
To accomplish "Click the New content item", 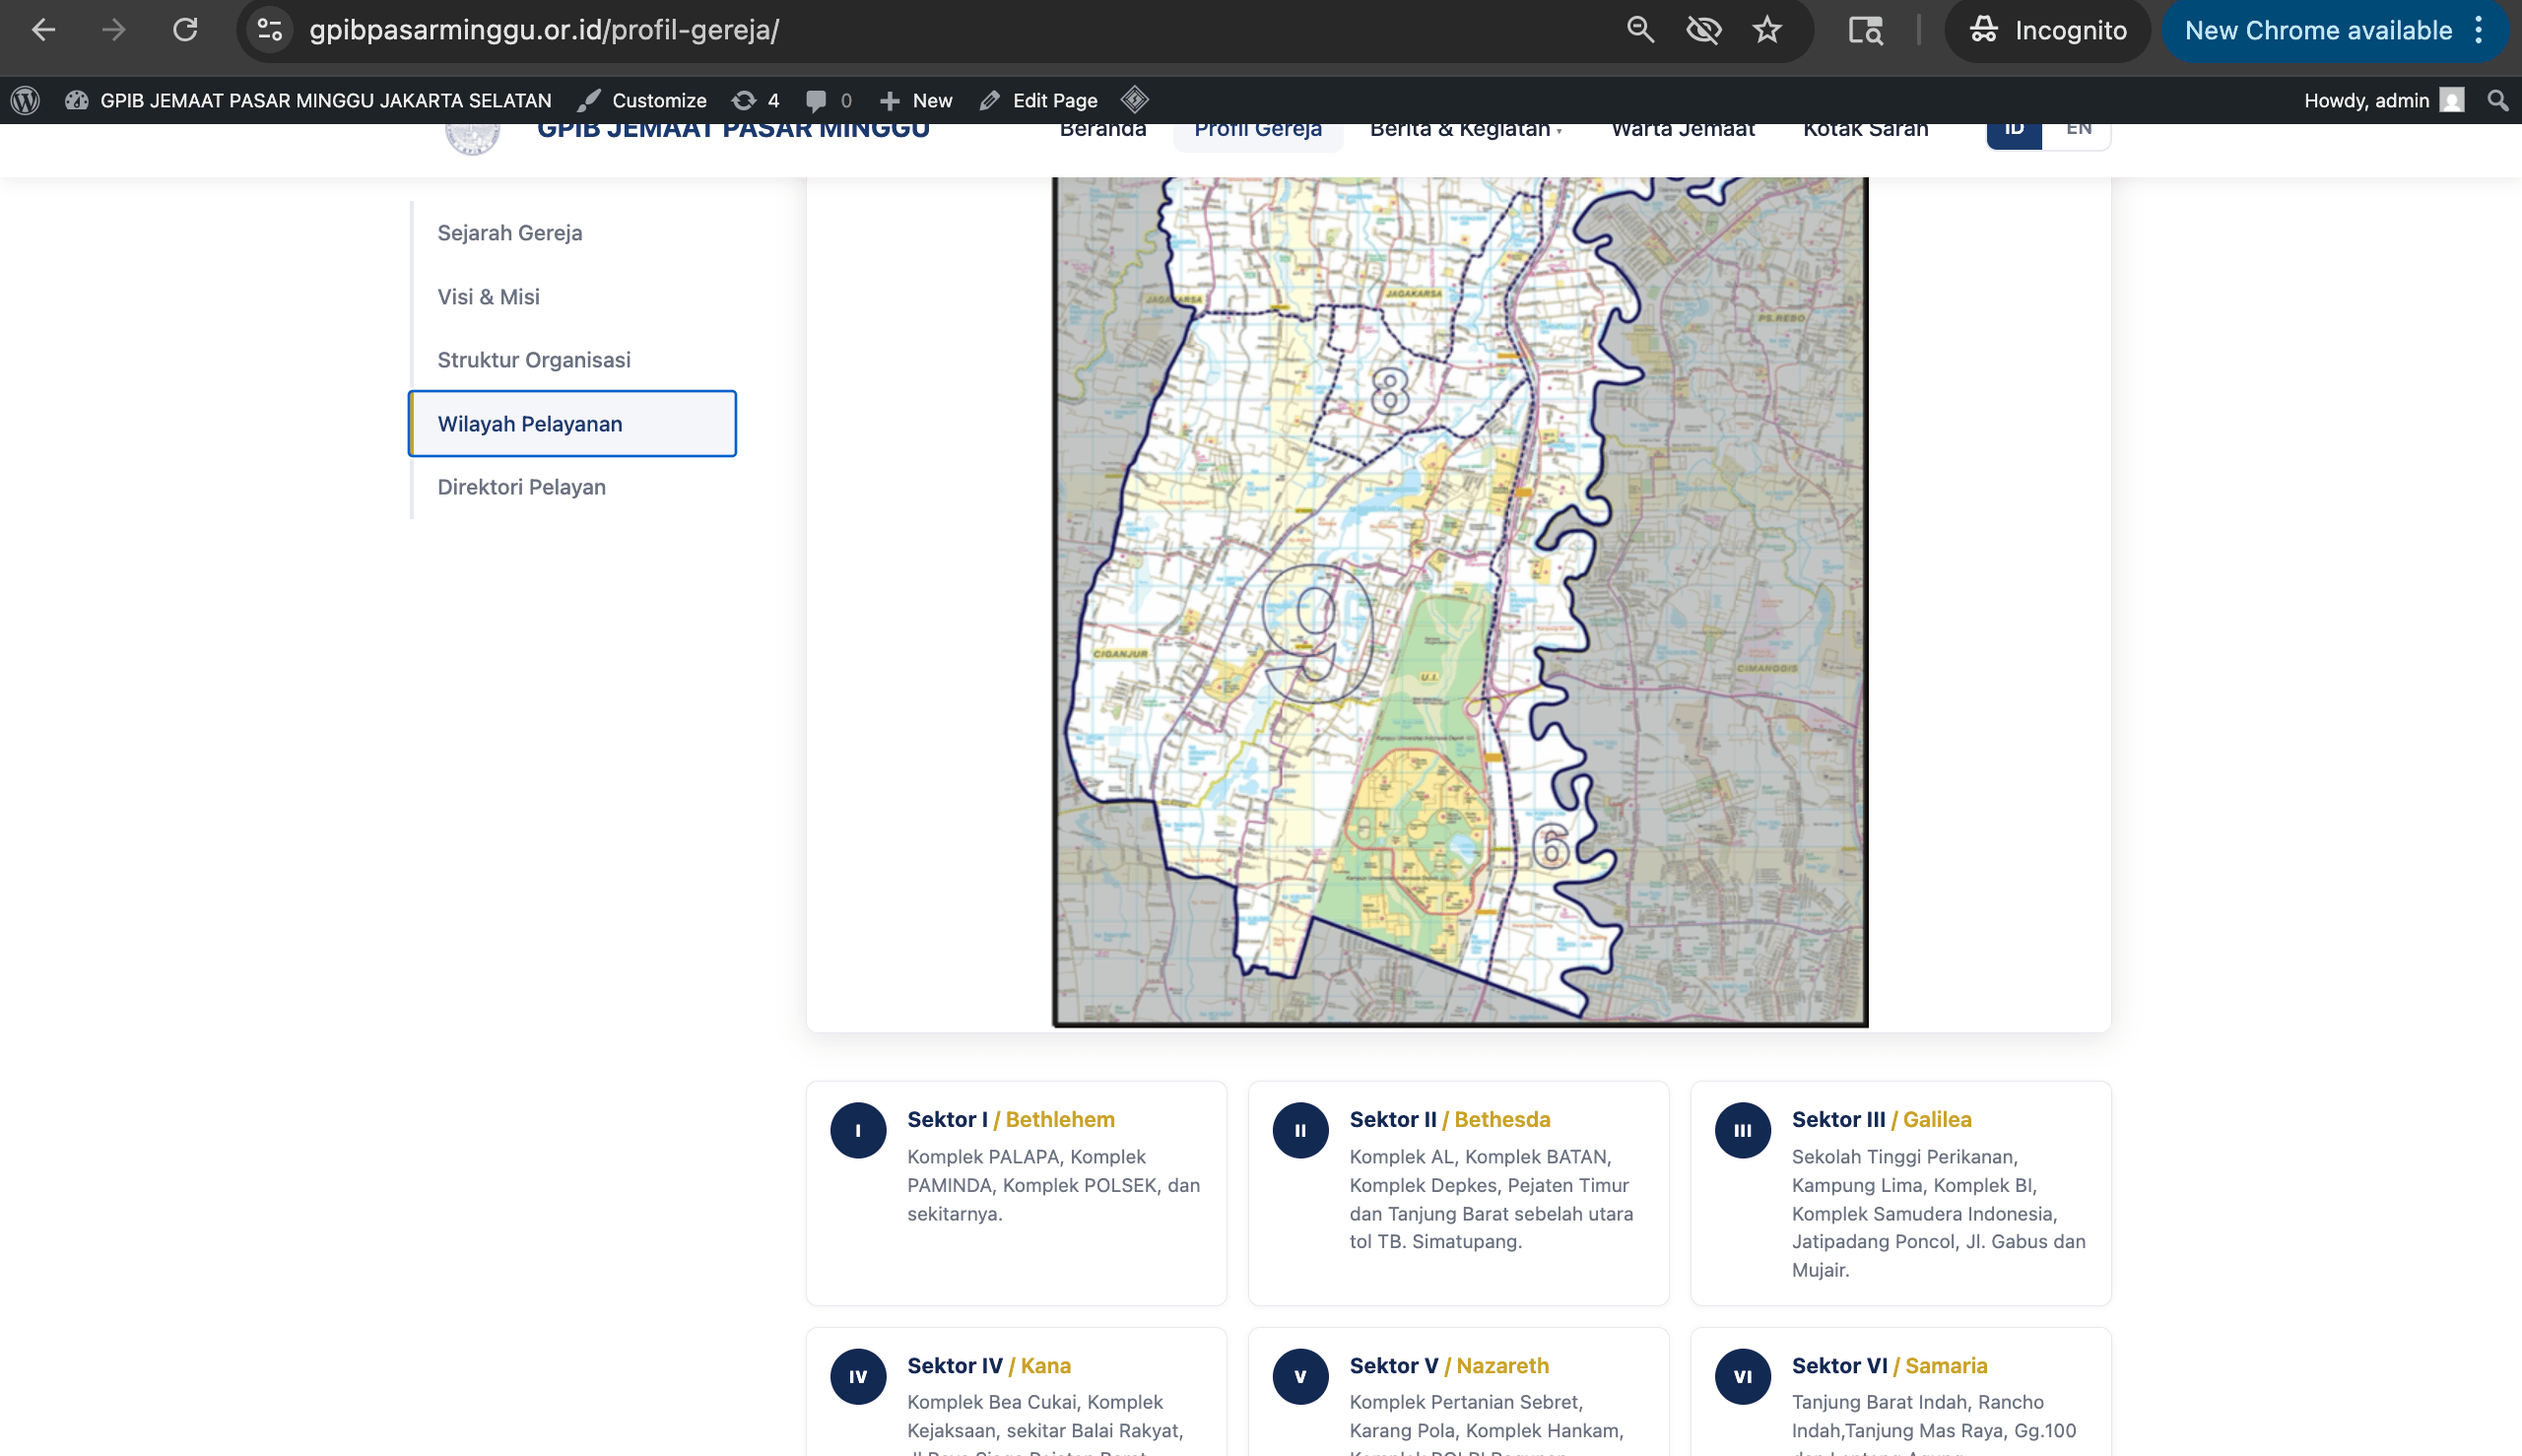I will pyautogui.click(x=916, y=100).
